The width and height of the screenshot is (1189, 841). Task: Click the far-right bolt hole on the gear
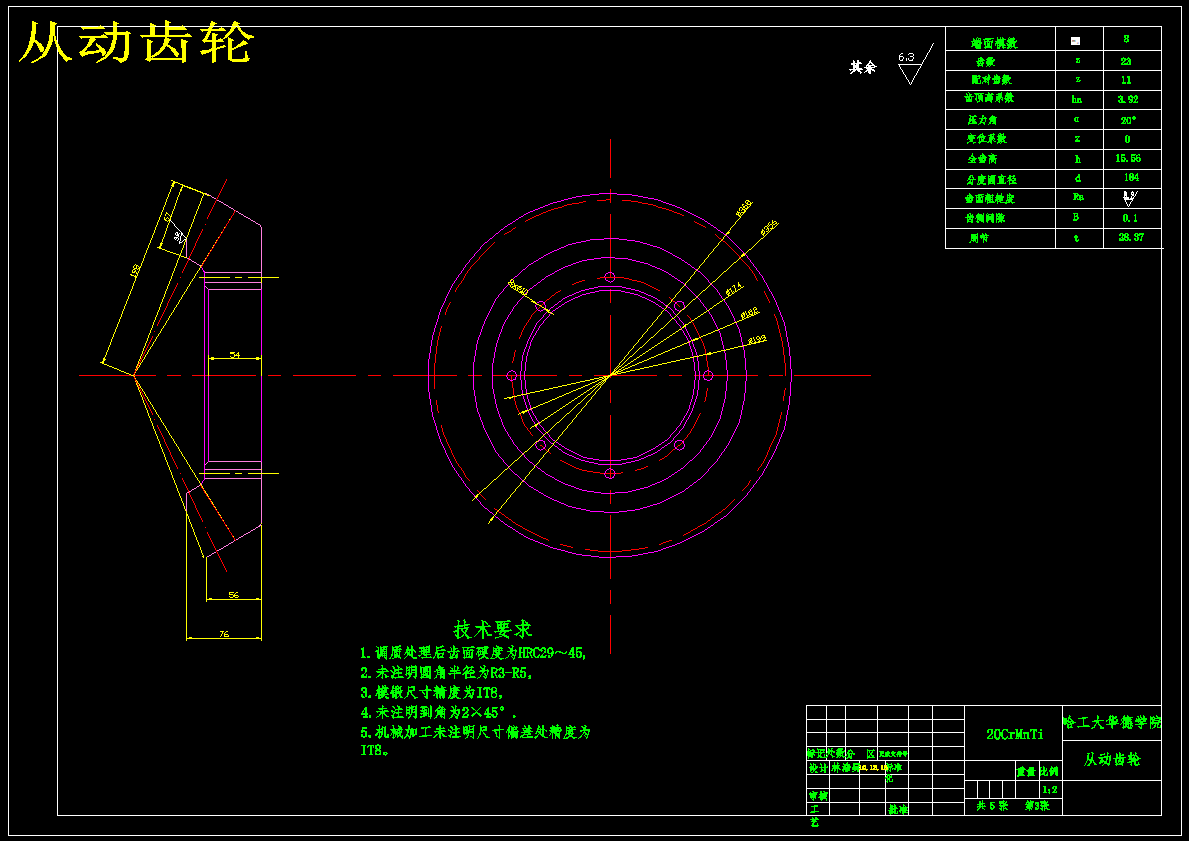[x=708, y=375]
